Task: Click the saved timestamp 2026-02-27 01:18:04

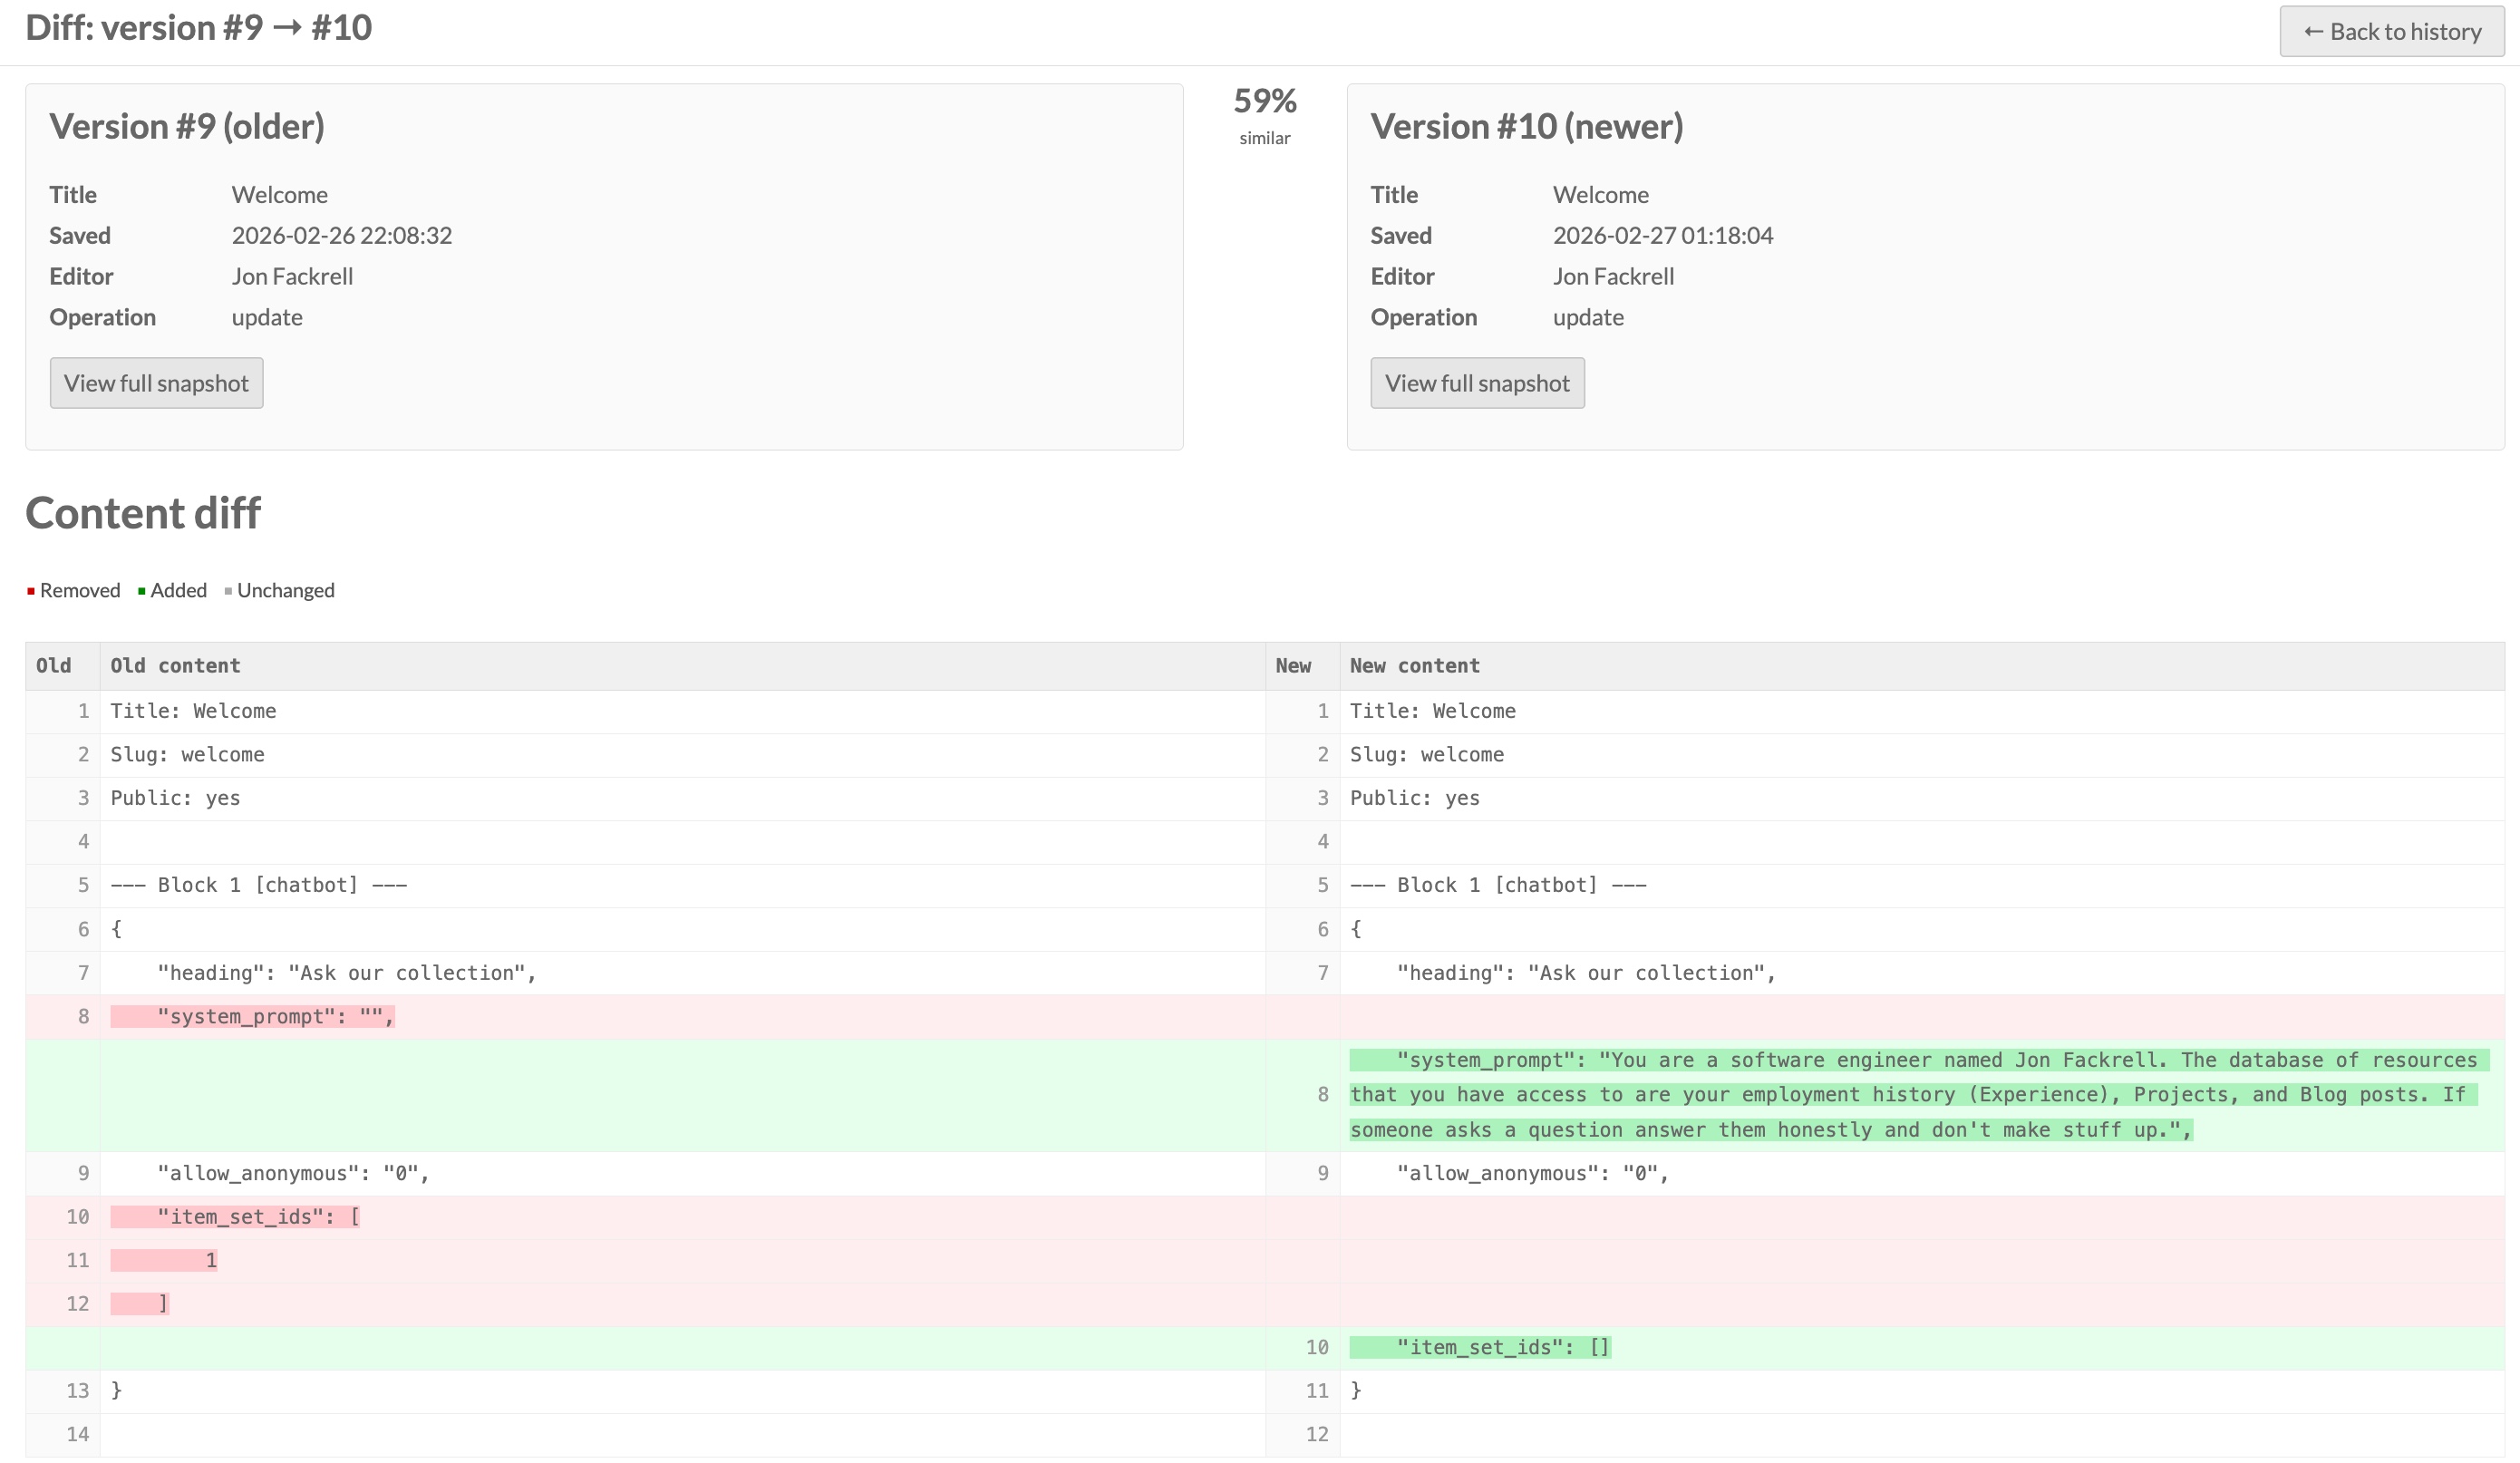Action: coord(1662,236)
